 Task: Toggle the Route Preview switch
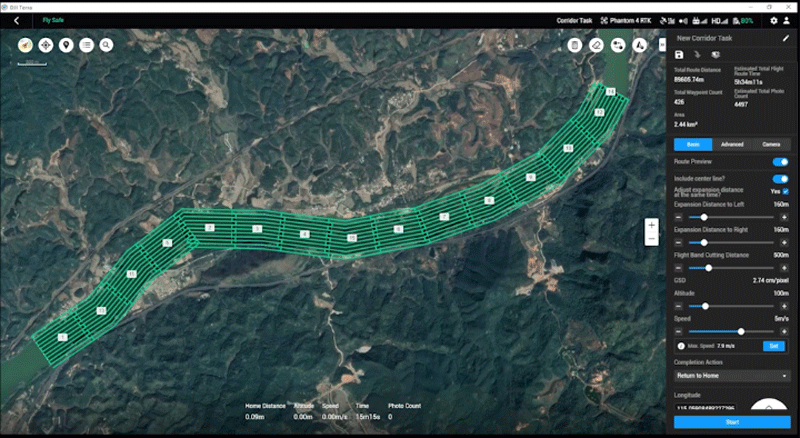coord(780,161)
